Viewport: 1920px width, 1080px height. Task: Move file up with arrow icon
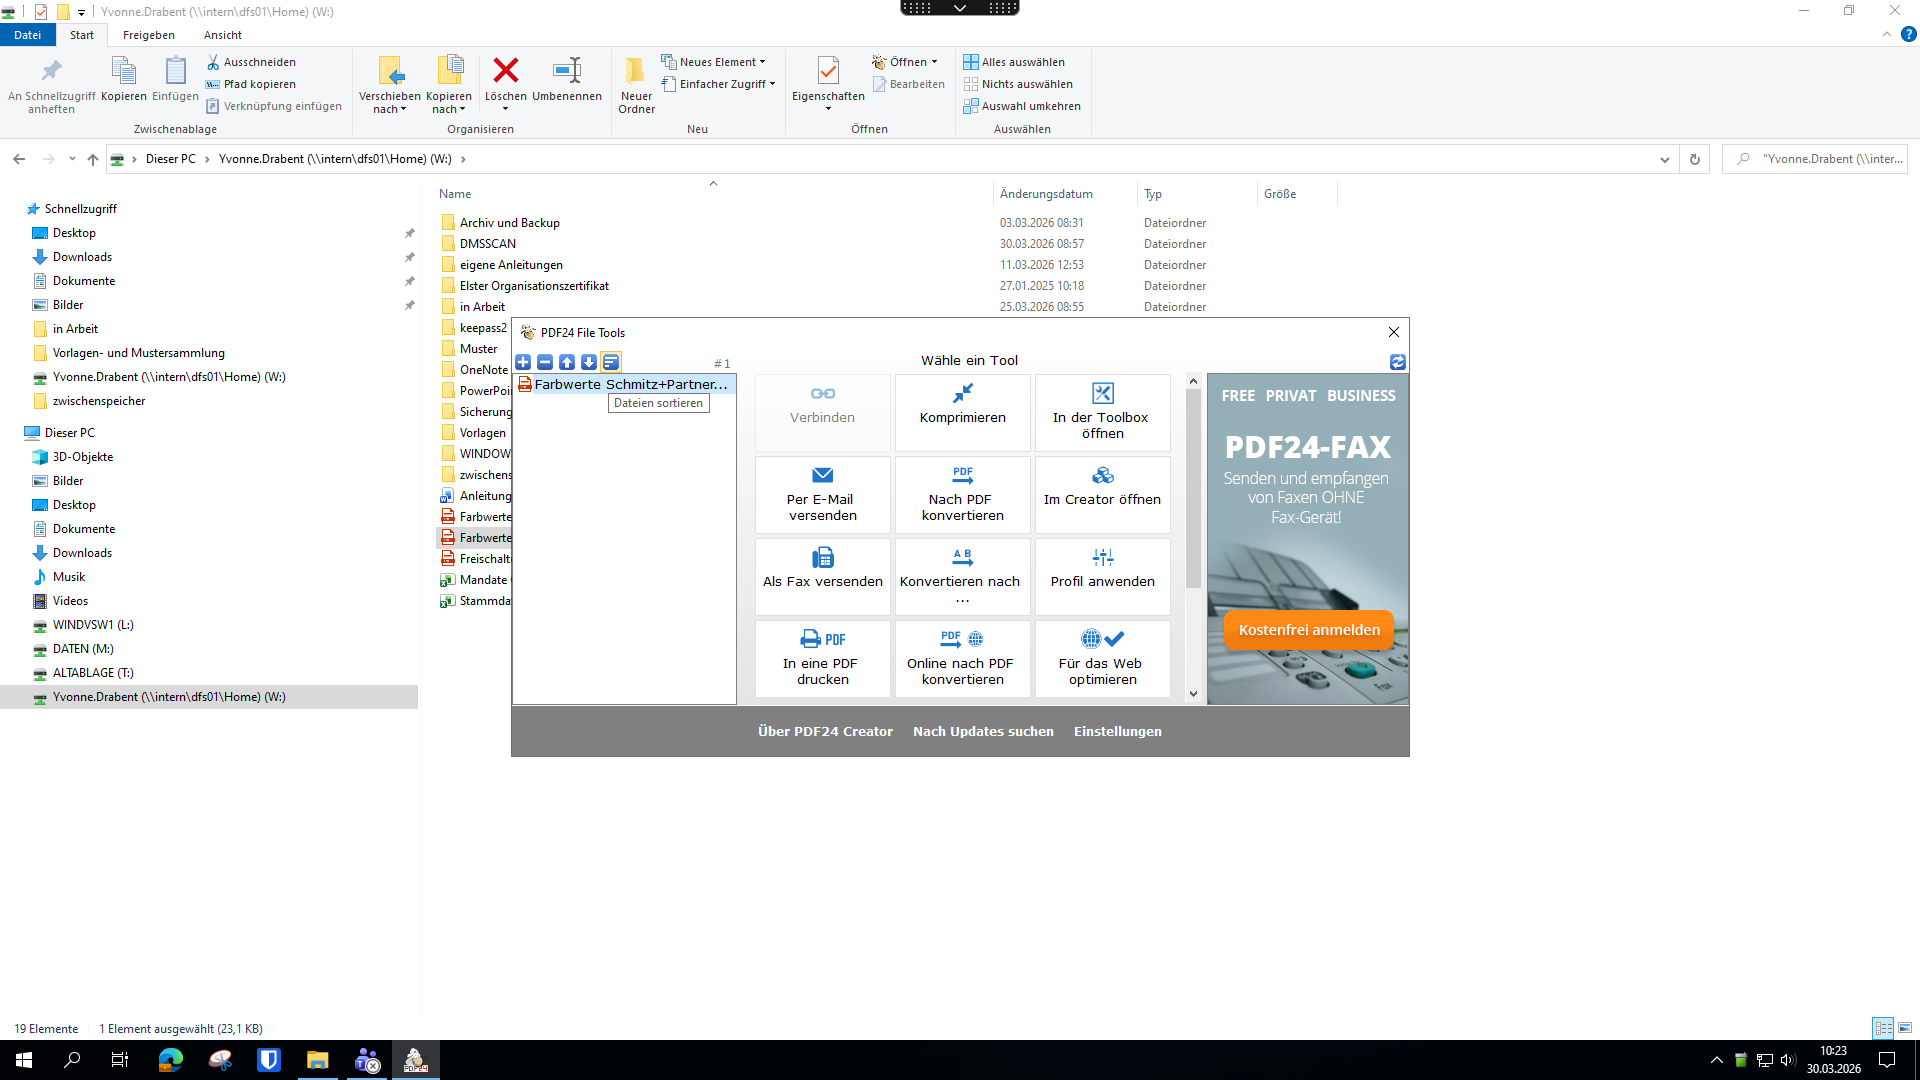click(x=567, y=362)
